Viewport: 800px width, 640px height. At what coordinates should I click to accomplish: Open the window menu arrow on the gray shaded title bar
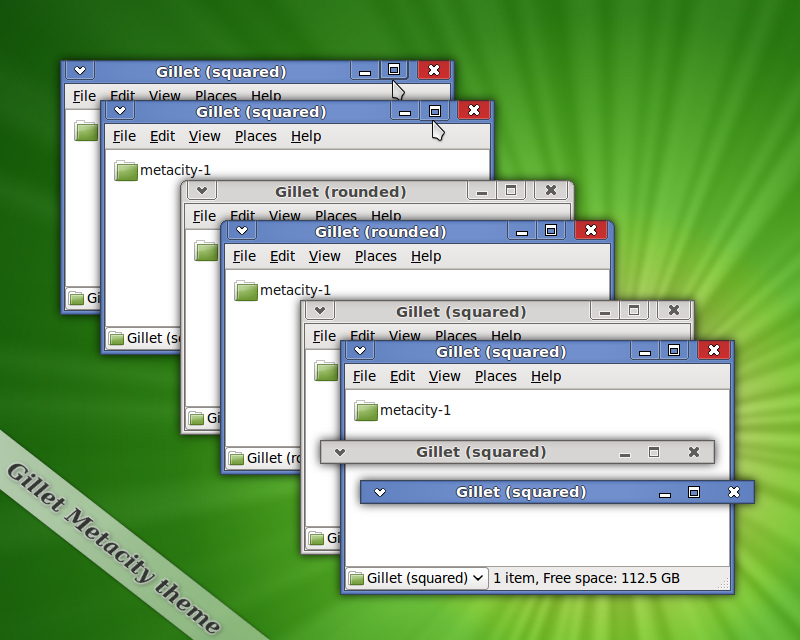[340, 452]
